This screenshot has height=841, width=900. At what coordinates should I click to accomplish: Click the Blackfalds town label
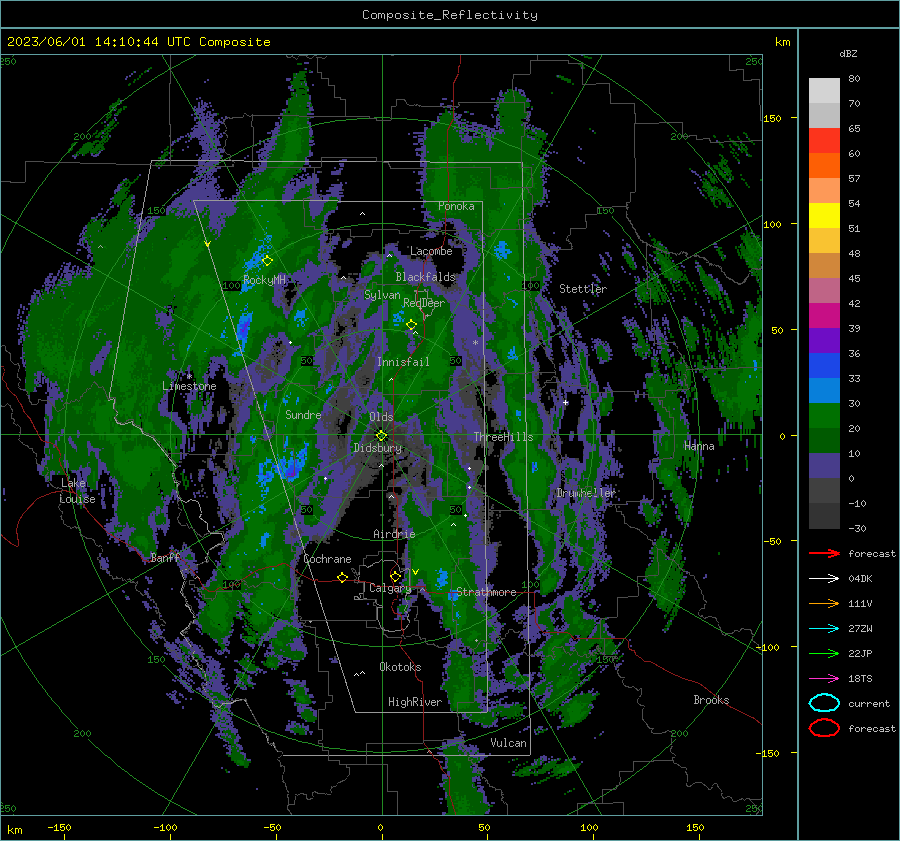click(x=425, y=277)
